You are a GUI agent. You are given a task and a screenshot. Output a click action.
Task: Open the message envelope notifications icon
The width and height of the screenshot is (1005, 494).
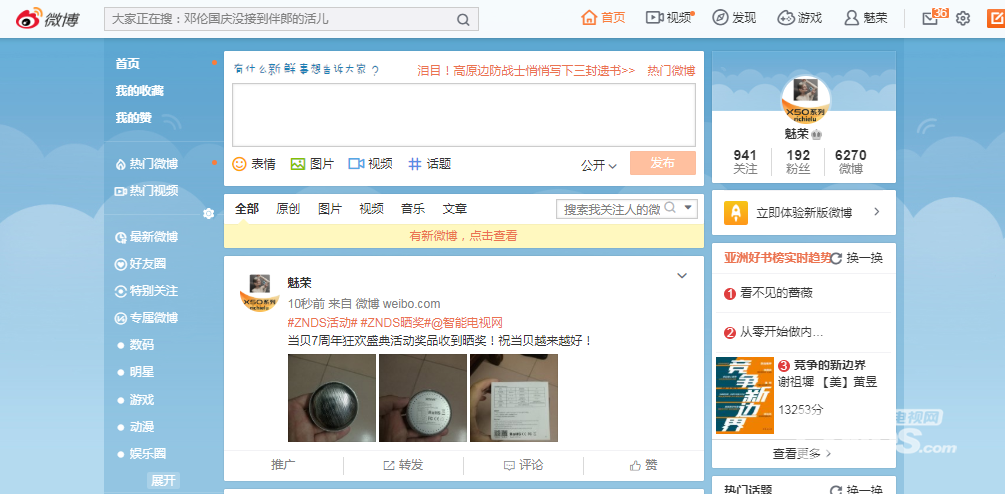[930, 19]
